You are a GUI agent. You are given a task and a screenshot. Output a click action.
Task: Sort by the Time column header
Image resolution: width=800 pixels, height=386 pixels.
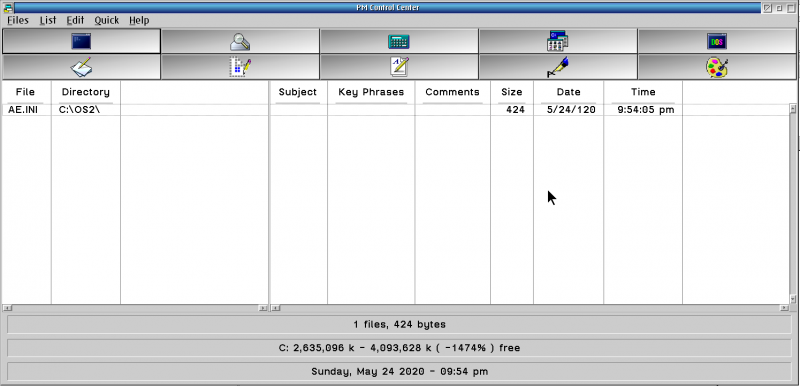(x=643, y=92)
